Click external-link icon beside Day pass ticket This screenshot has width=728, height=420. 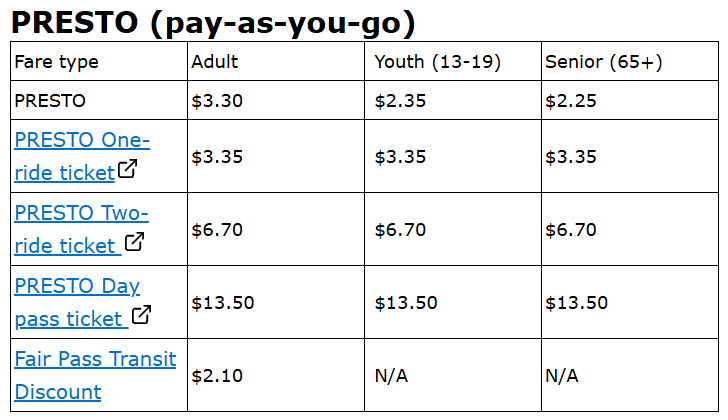click(142, 315)
